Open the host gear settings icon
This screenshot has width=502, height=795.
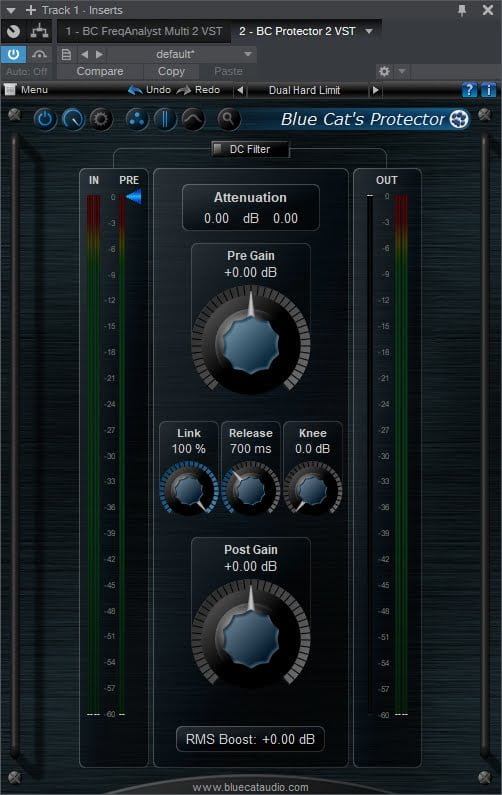[384, 71]
